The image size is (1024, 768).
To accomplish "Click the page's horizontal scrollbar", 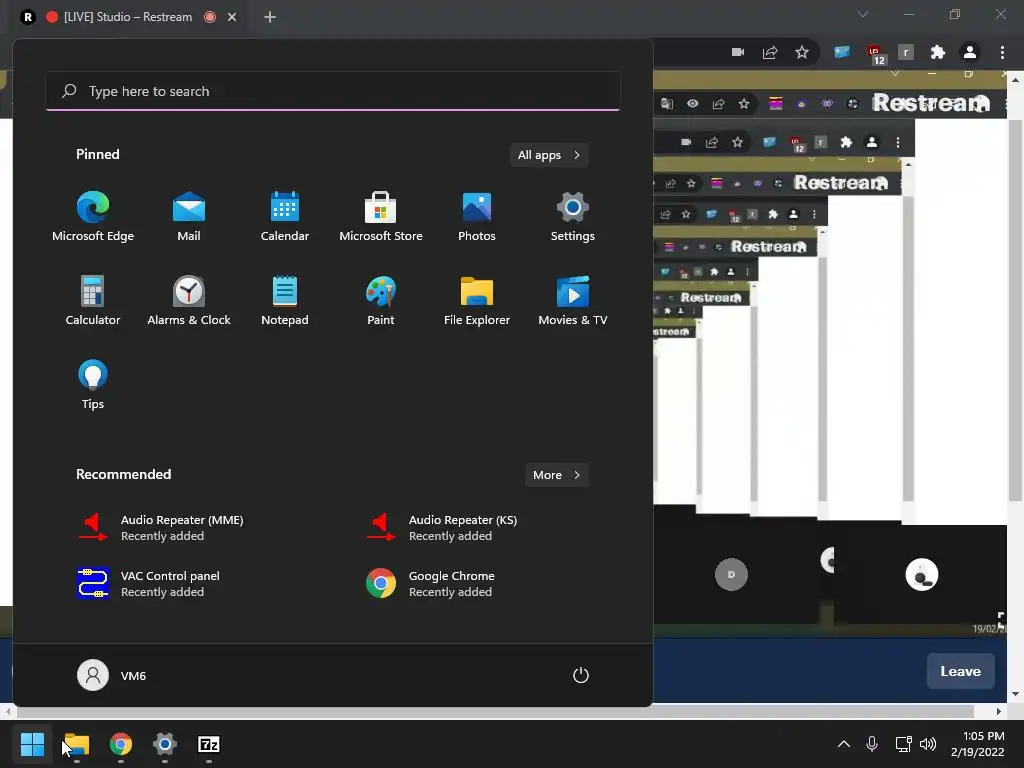I will coord(494,711).
